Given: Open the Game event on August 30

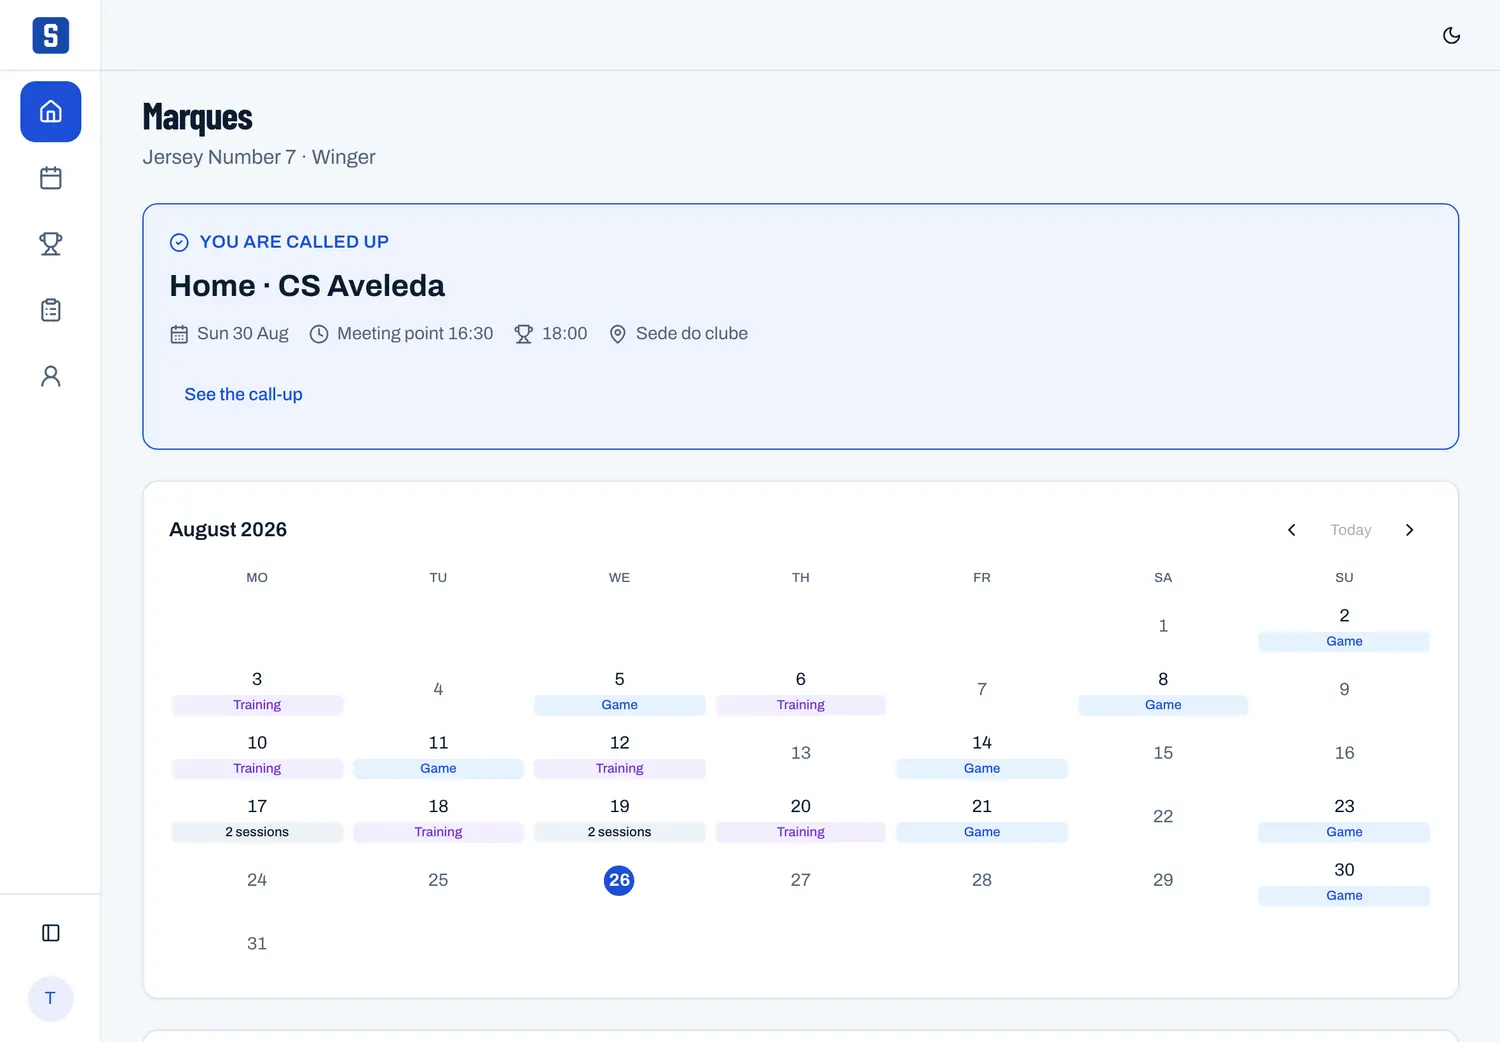Looking at the screenshot, I should tap(1344, 895).
